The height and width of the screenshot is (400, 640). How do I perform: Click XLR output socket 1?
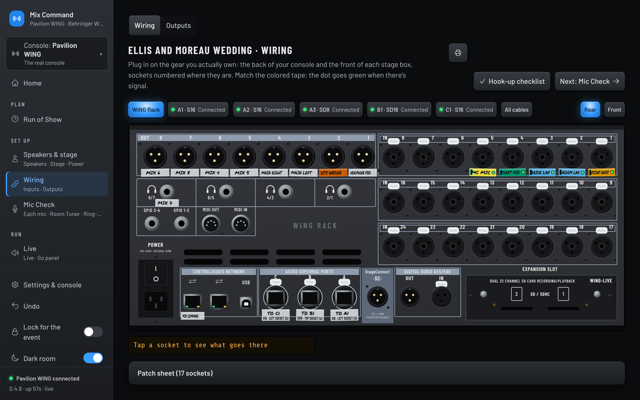click(362, 156)
